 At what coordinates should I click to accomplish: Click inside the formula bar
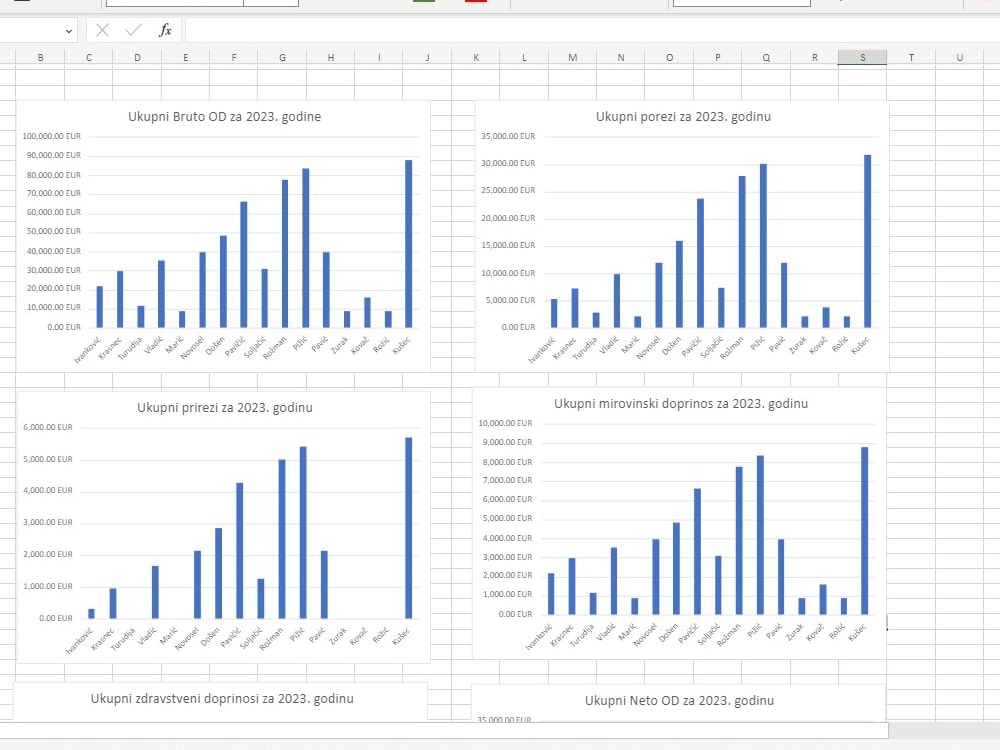(x=400, y=30)
